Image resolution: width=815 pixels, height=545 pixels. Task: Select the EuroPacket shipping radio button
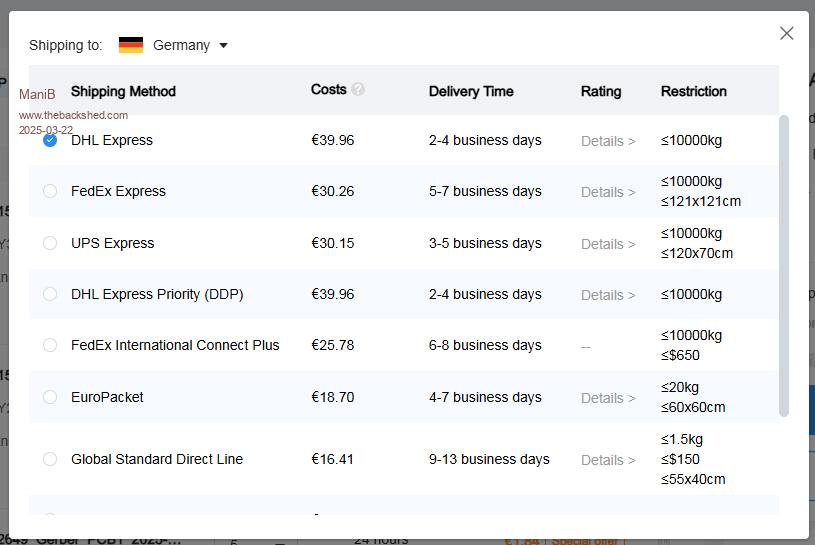50,397
